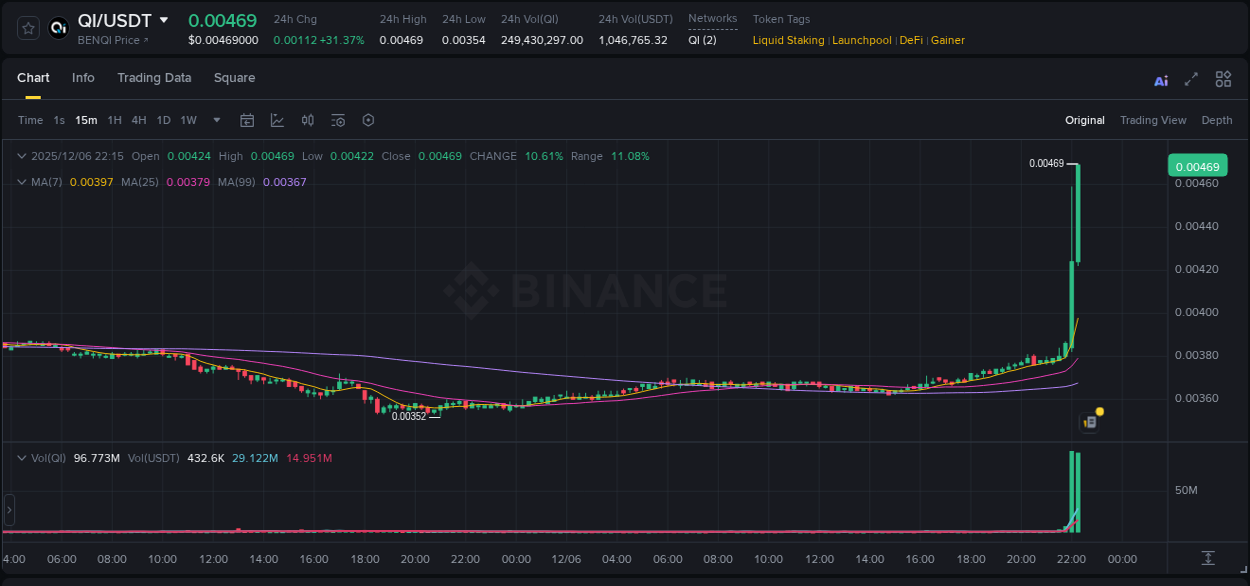Open the indicators list settings icon

click(338, 120)
